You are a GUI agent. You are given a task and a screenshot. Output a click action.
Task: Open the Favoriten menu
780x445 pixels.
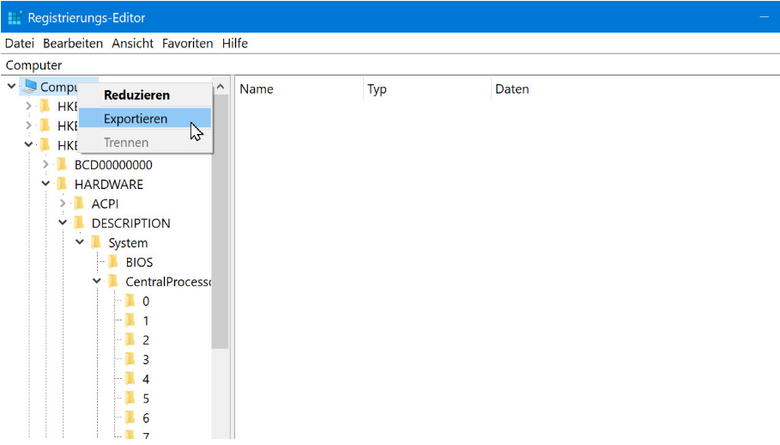coord(187,43)
